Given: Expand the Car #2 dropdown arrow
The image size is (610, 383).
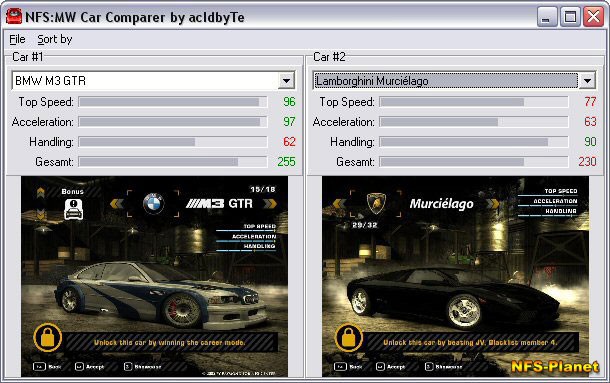Looking at the screenshot, I should [x=587, y=81].
